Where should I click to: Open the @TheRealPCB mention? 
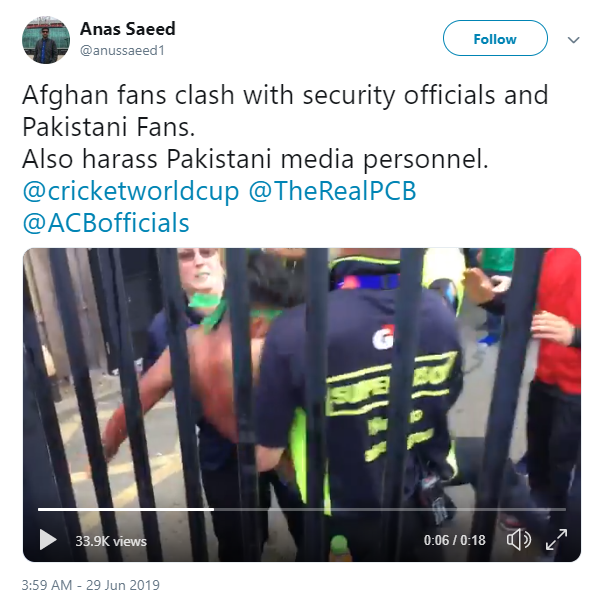click(333, 191)
